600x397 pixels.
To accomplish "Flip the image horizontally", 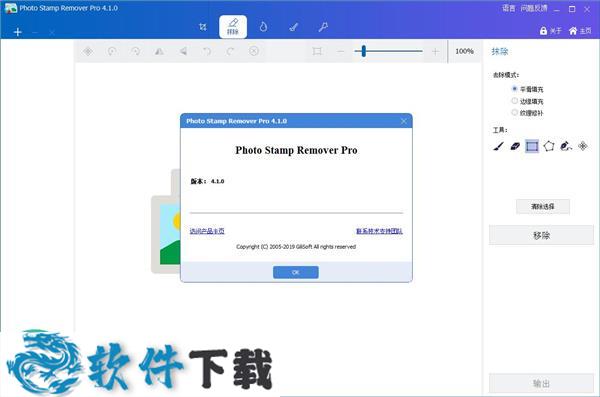I will tap(159, 51).
